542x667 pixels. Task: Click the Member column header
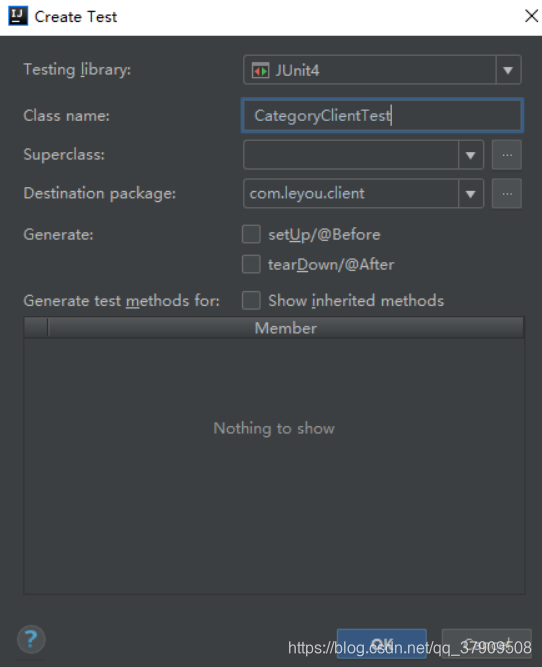click(286, 328)
